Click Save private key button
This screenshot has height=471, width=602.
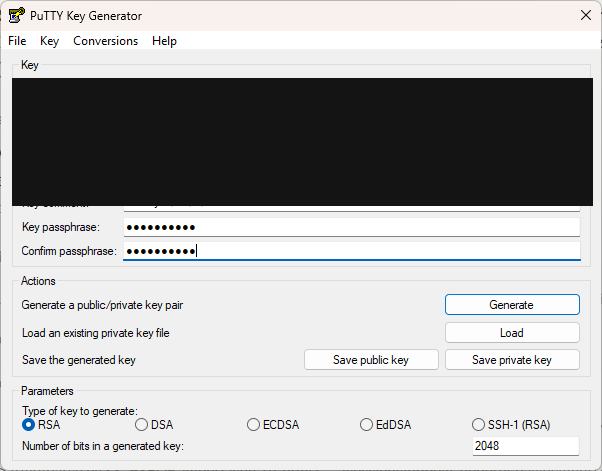512,360
